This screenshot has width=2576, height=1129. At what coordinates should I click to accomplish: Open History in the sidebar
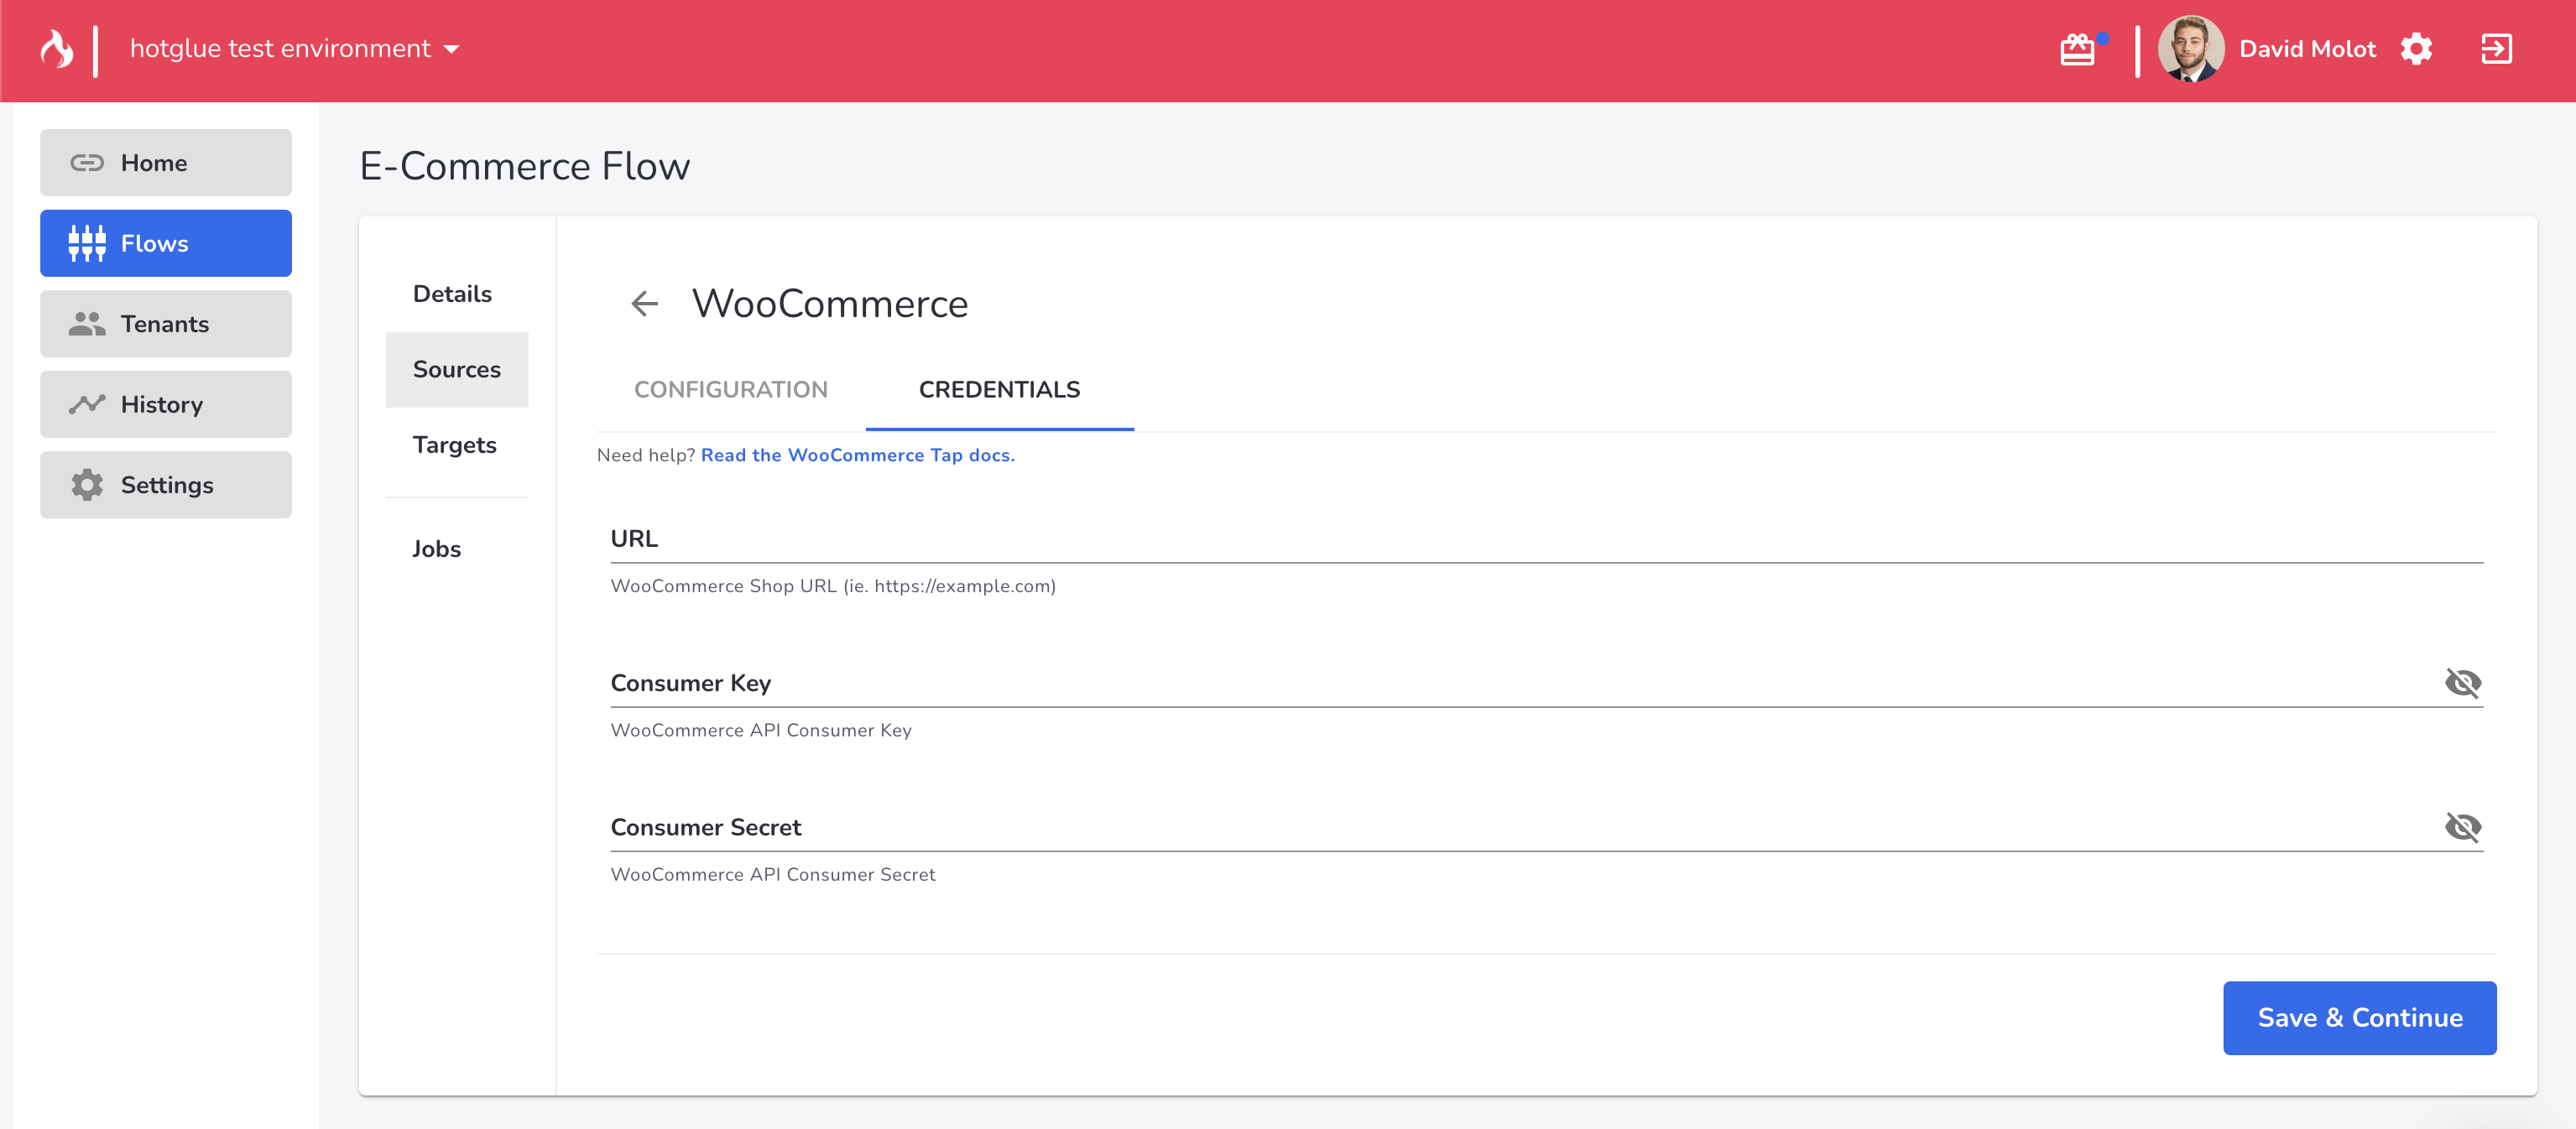(x=166, y=404)
